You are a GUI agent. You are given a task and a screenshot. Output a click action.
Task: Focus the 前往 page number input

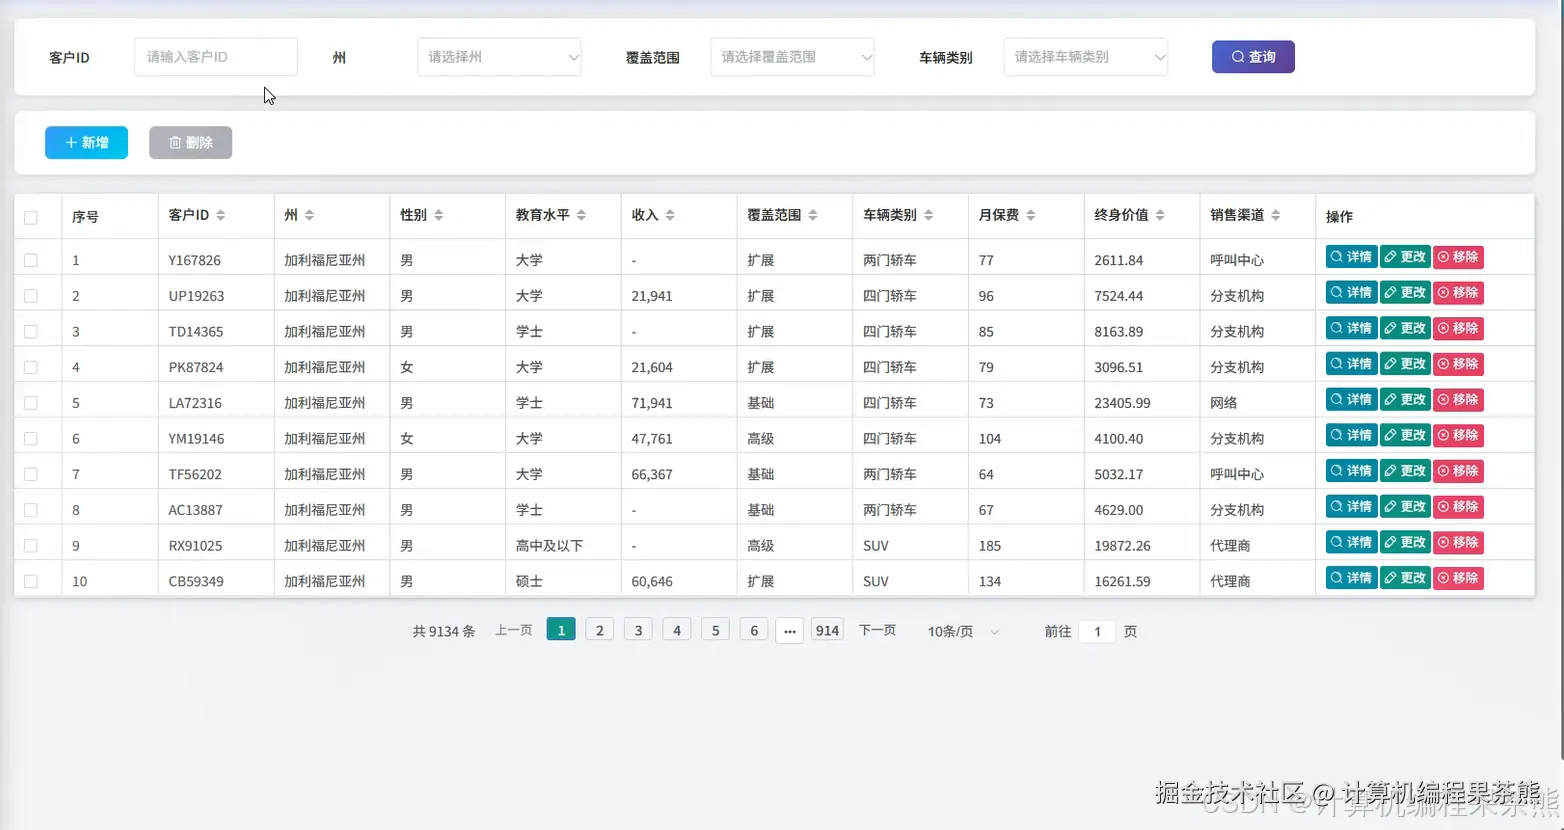coord(1097,631)
